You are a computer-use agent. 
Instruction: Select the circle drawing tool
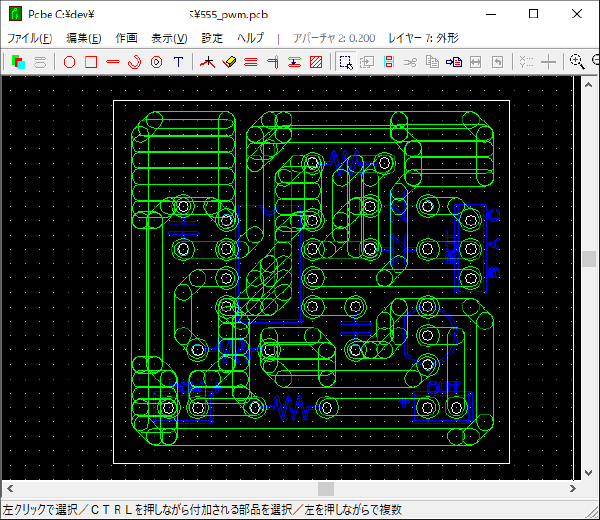click(x=69, y=62)
